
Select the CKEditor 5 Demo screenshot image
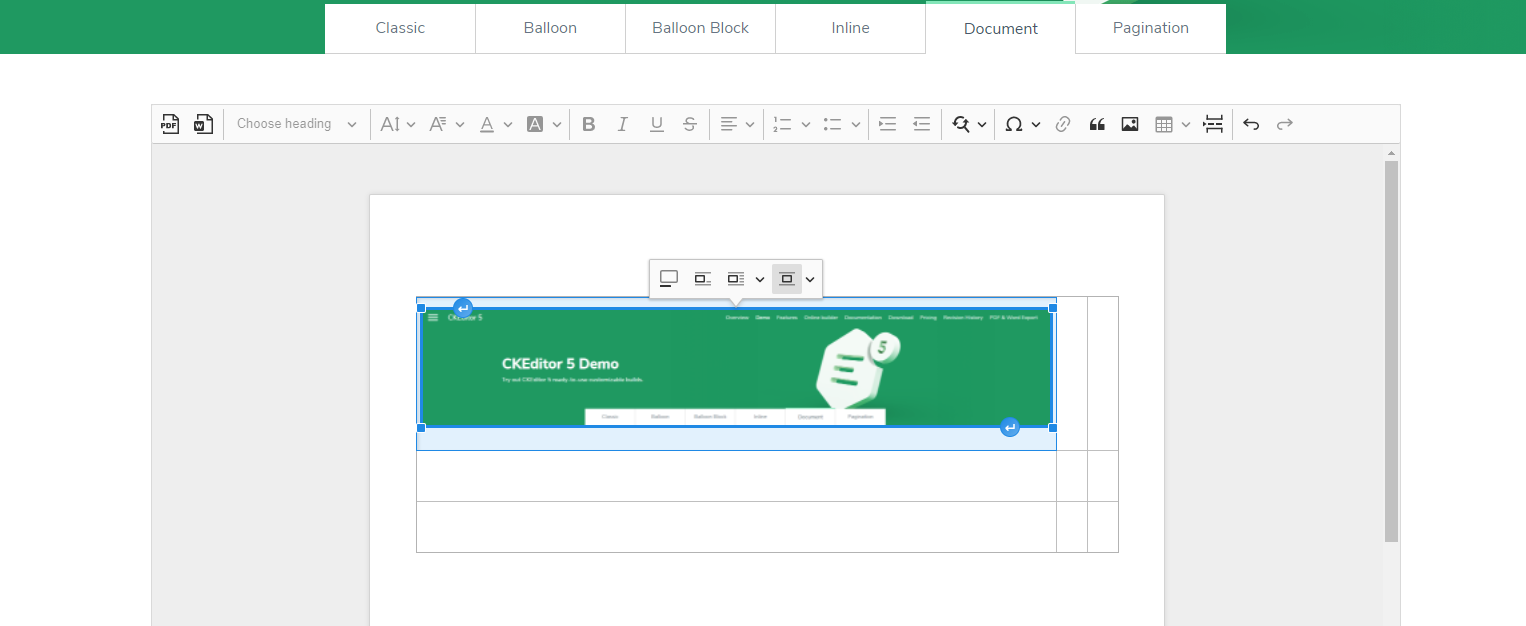737,368
